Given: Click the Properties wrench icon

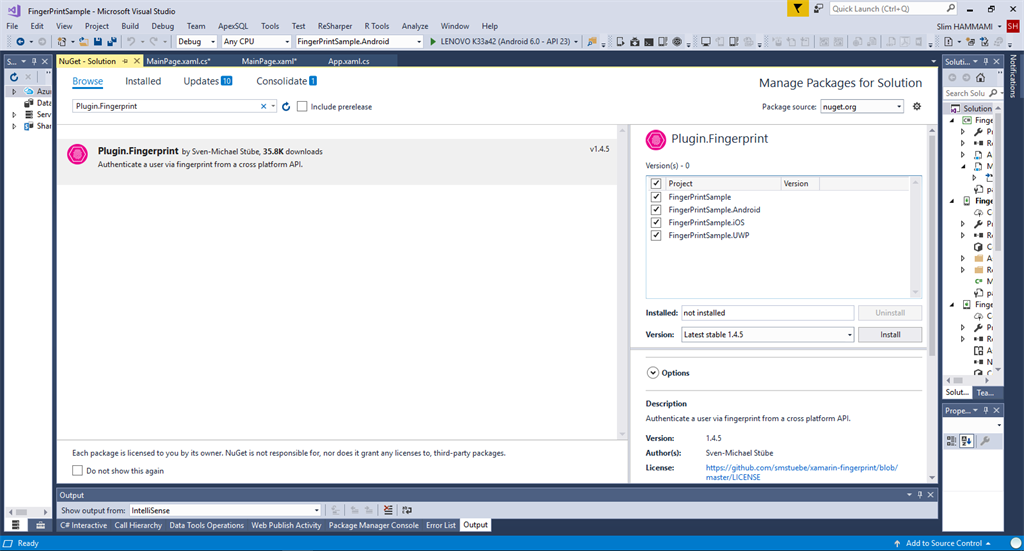Looking at the screenshot, I should click(985, 441).
